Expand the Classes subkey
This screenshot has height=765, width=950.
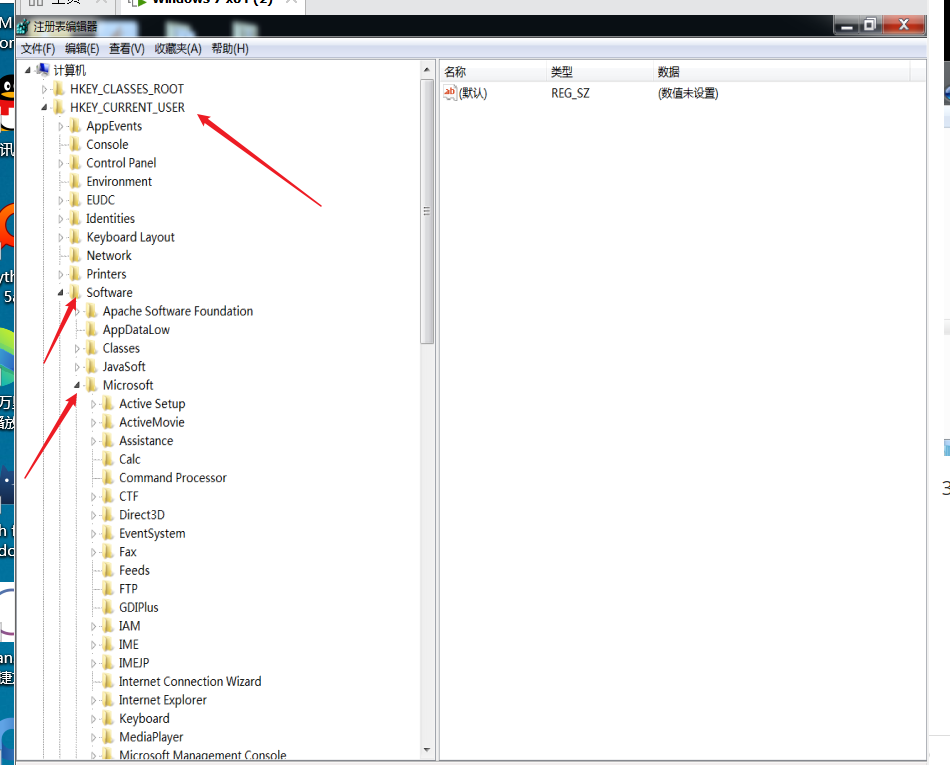point(78,348)
